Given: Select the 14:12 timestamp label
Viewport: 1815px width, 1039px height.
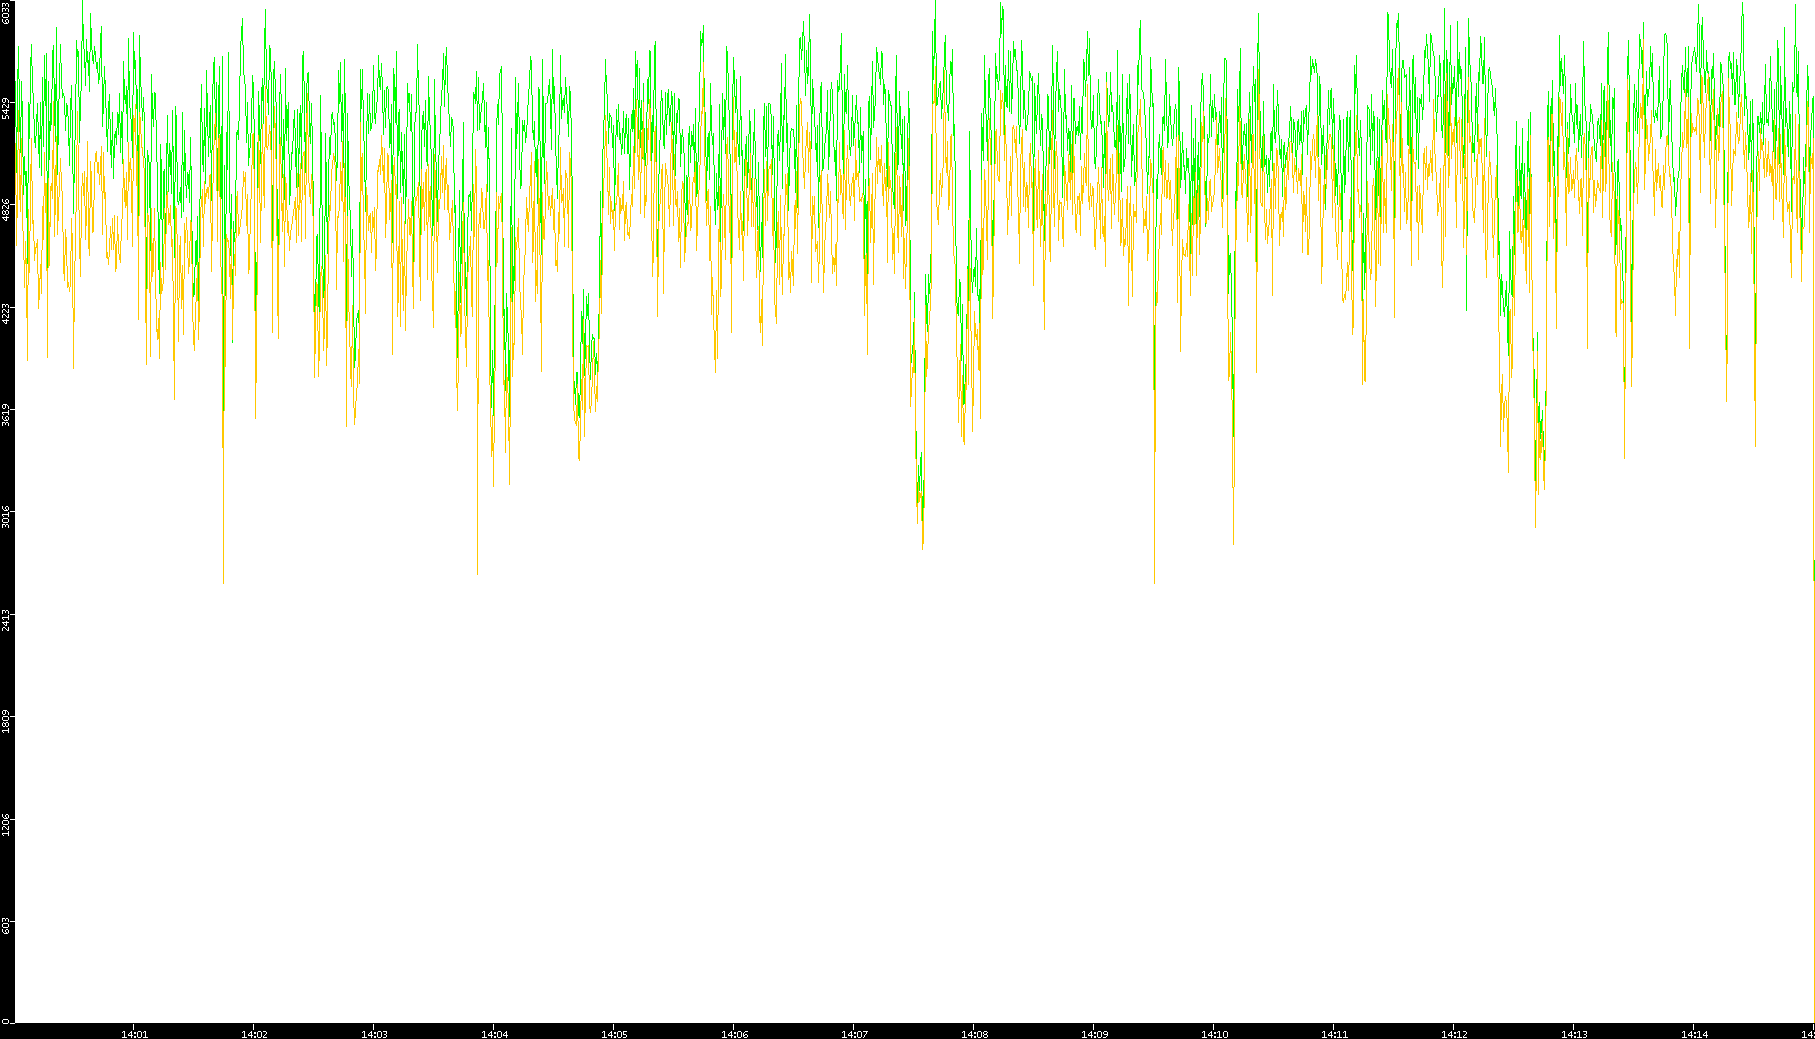Looking at the screenshot, I should [1455, 1034].
